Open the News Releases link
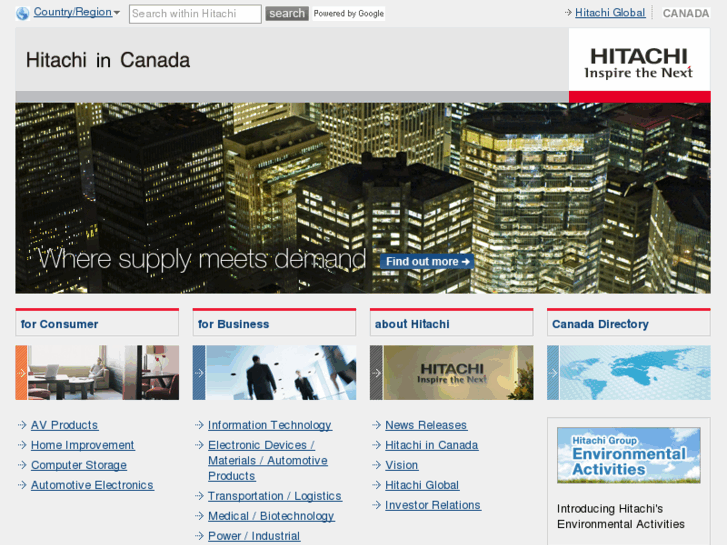The height and width of the screenshot is (545, 727). click(x=426, y=425)
